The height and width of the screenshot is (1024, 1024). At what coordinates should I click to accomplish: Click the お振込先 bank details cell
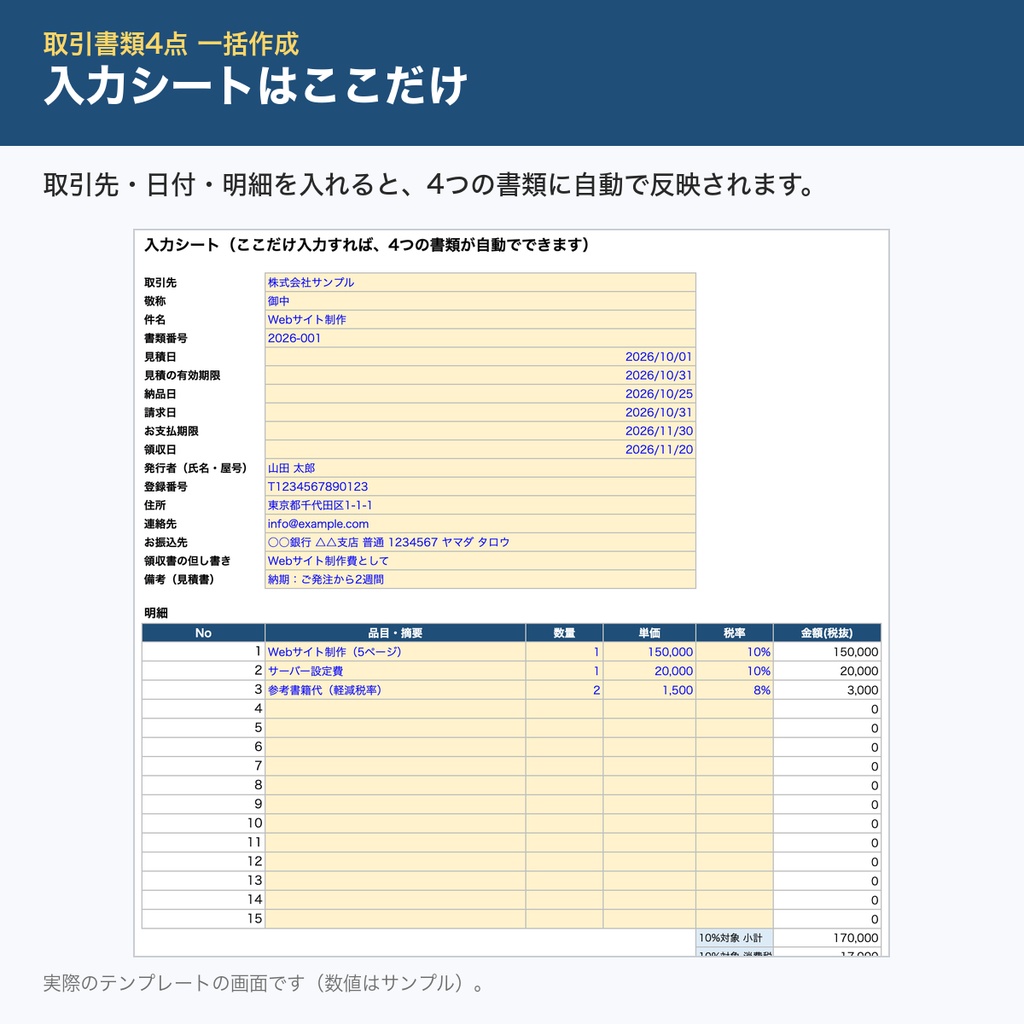pos(480,542)
